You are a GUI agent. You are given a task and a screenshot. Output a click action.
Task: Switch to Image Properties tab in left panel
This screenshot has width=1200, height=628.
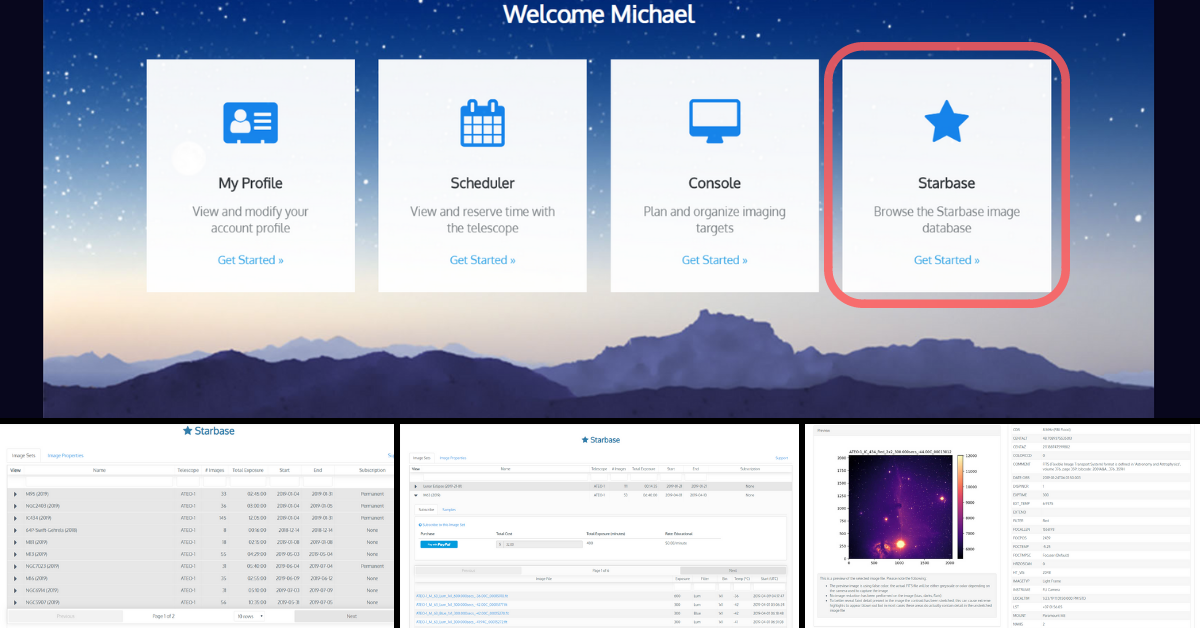coord(65,455)
